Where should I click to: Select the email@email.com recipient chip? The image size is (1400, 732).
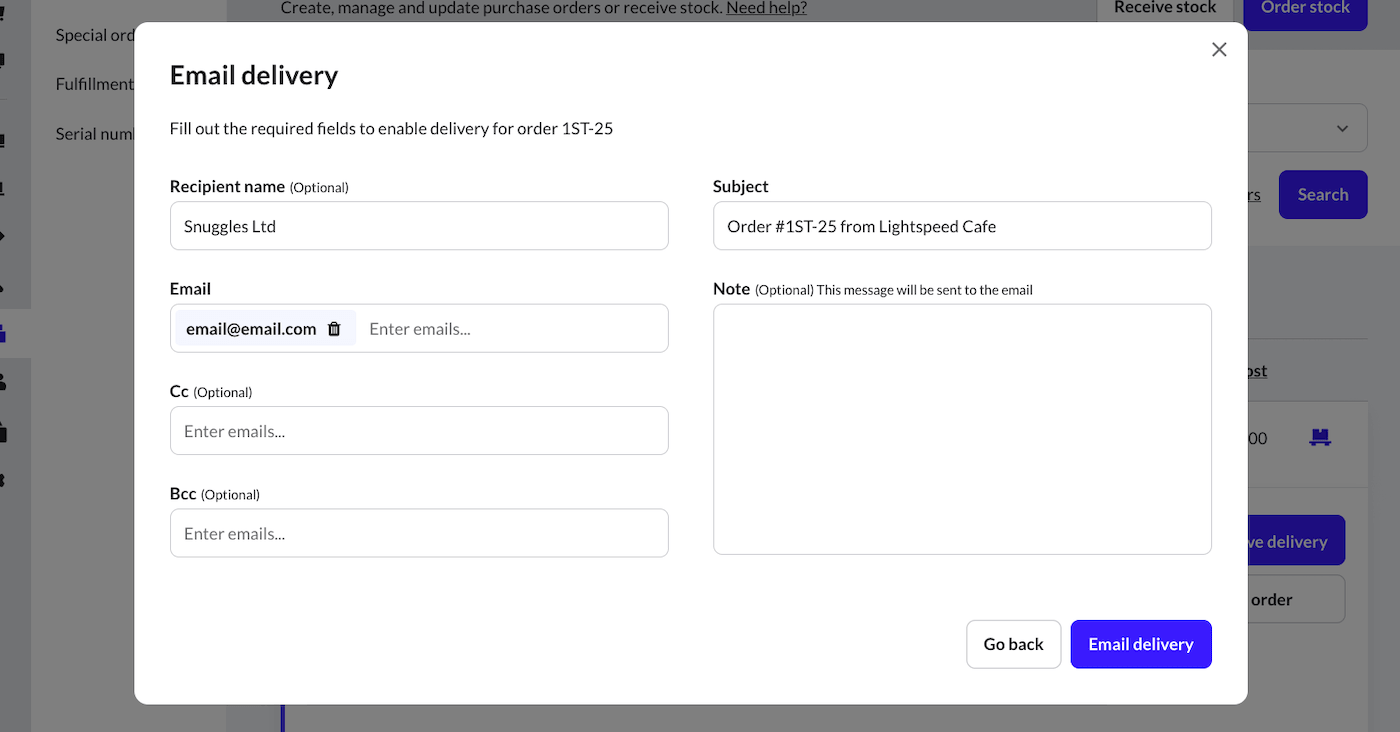pyautogui.click(x=265, y=329)
